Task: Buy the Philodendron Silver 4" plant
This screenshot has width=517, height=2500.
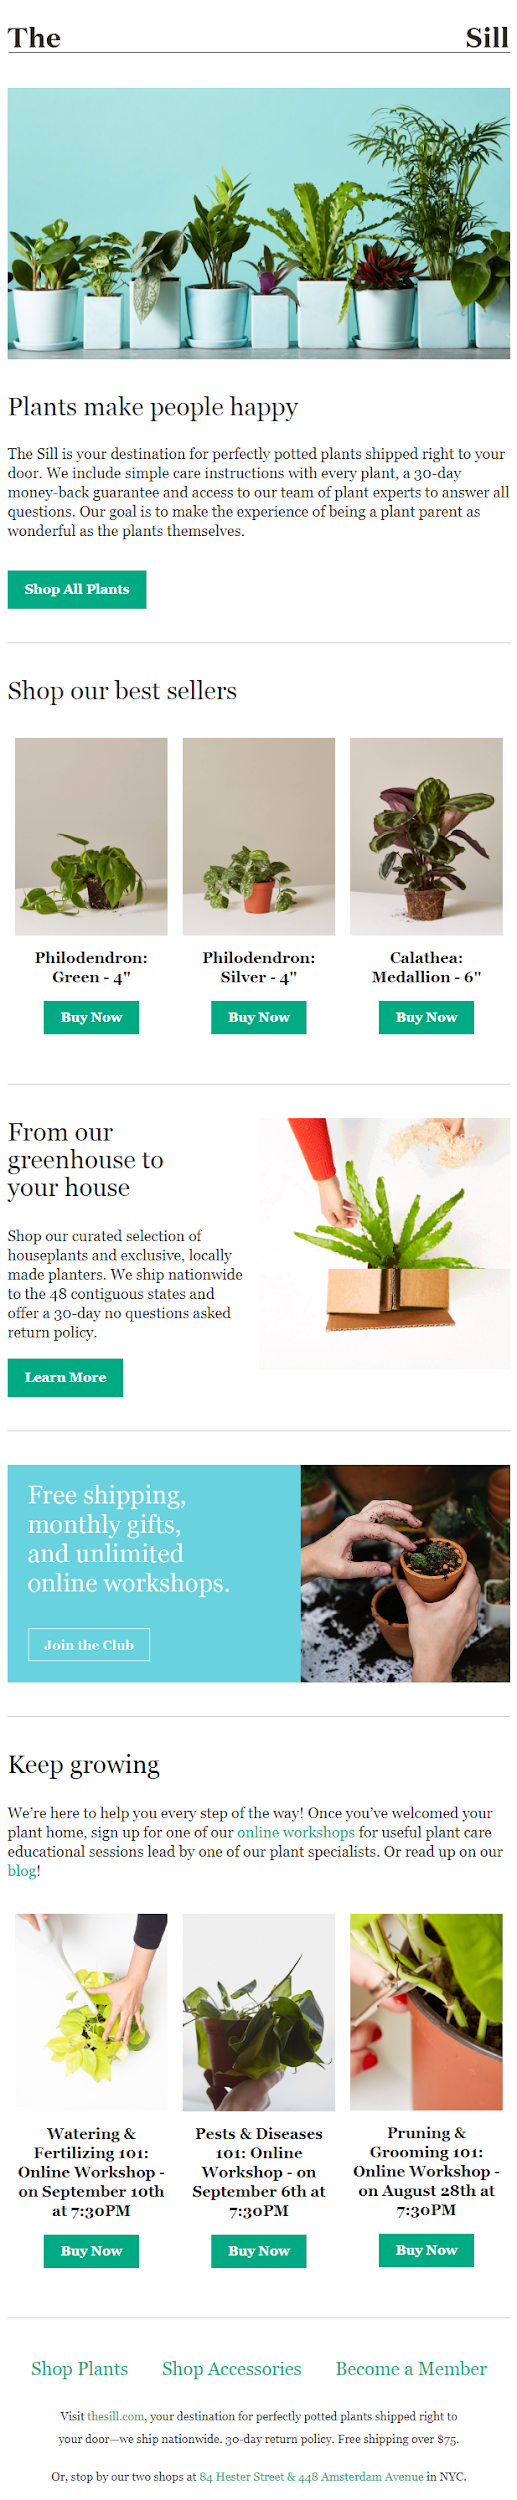Action: pos(259,1017)
